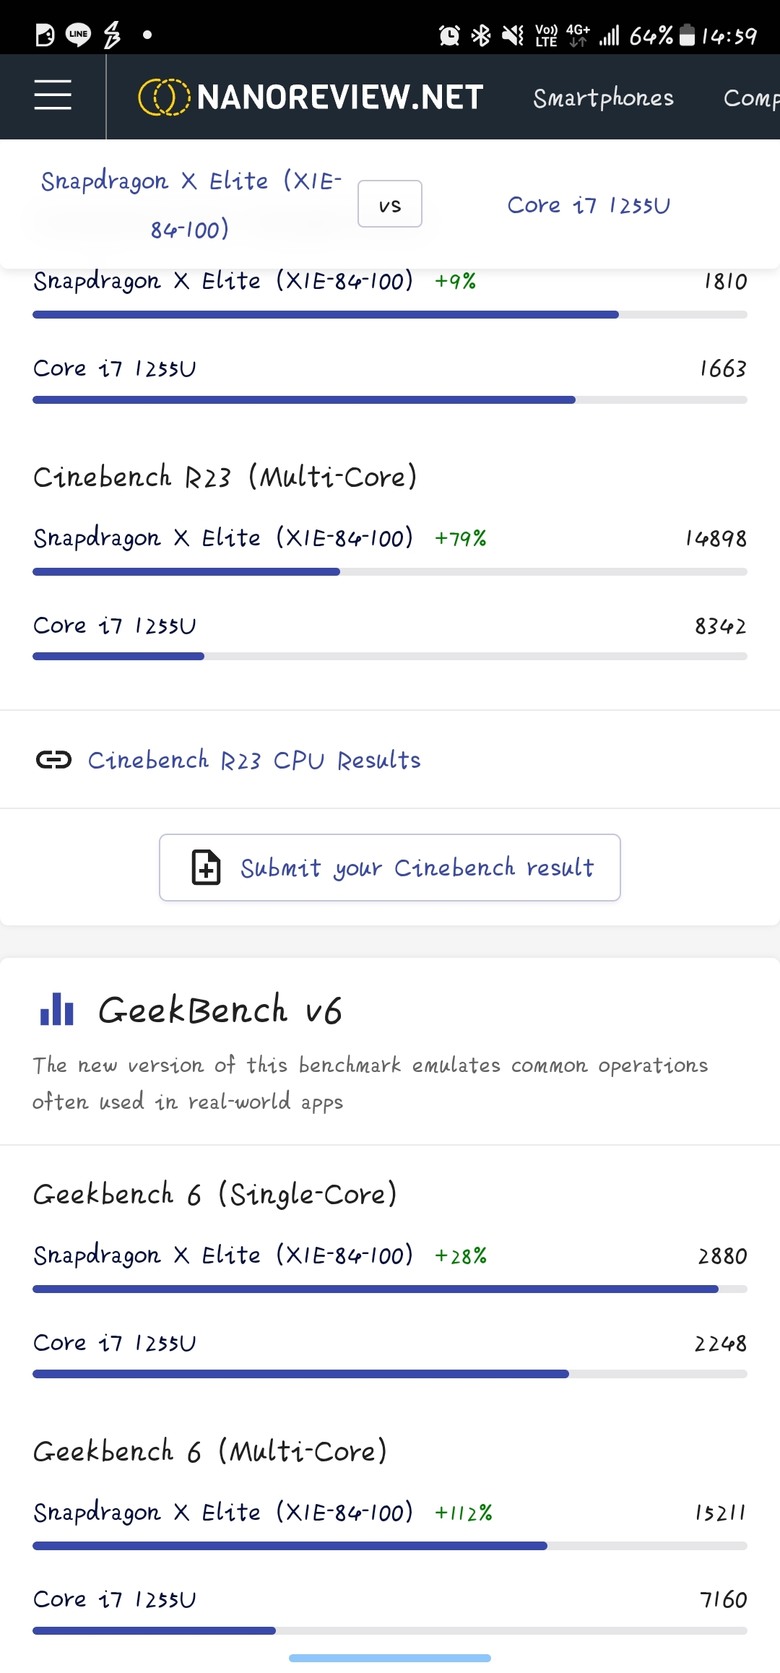Screen dimensions: 780x1673
Task: Open the partially visible Comp menu item
Action: click(x=751, y=98)
